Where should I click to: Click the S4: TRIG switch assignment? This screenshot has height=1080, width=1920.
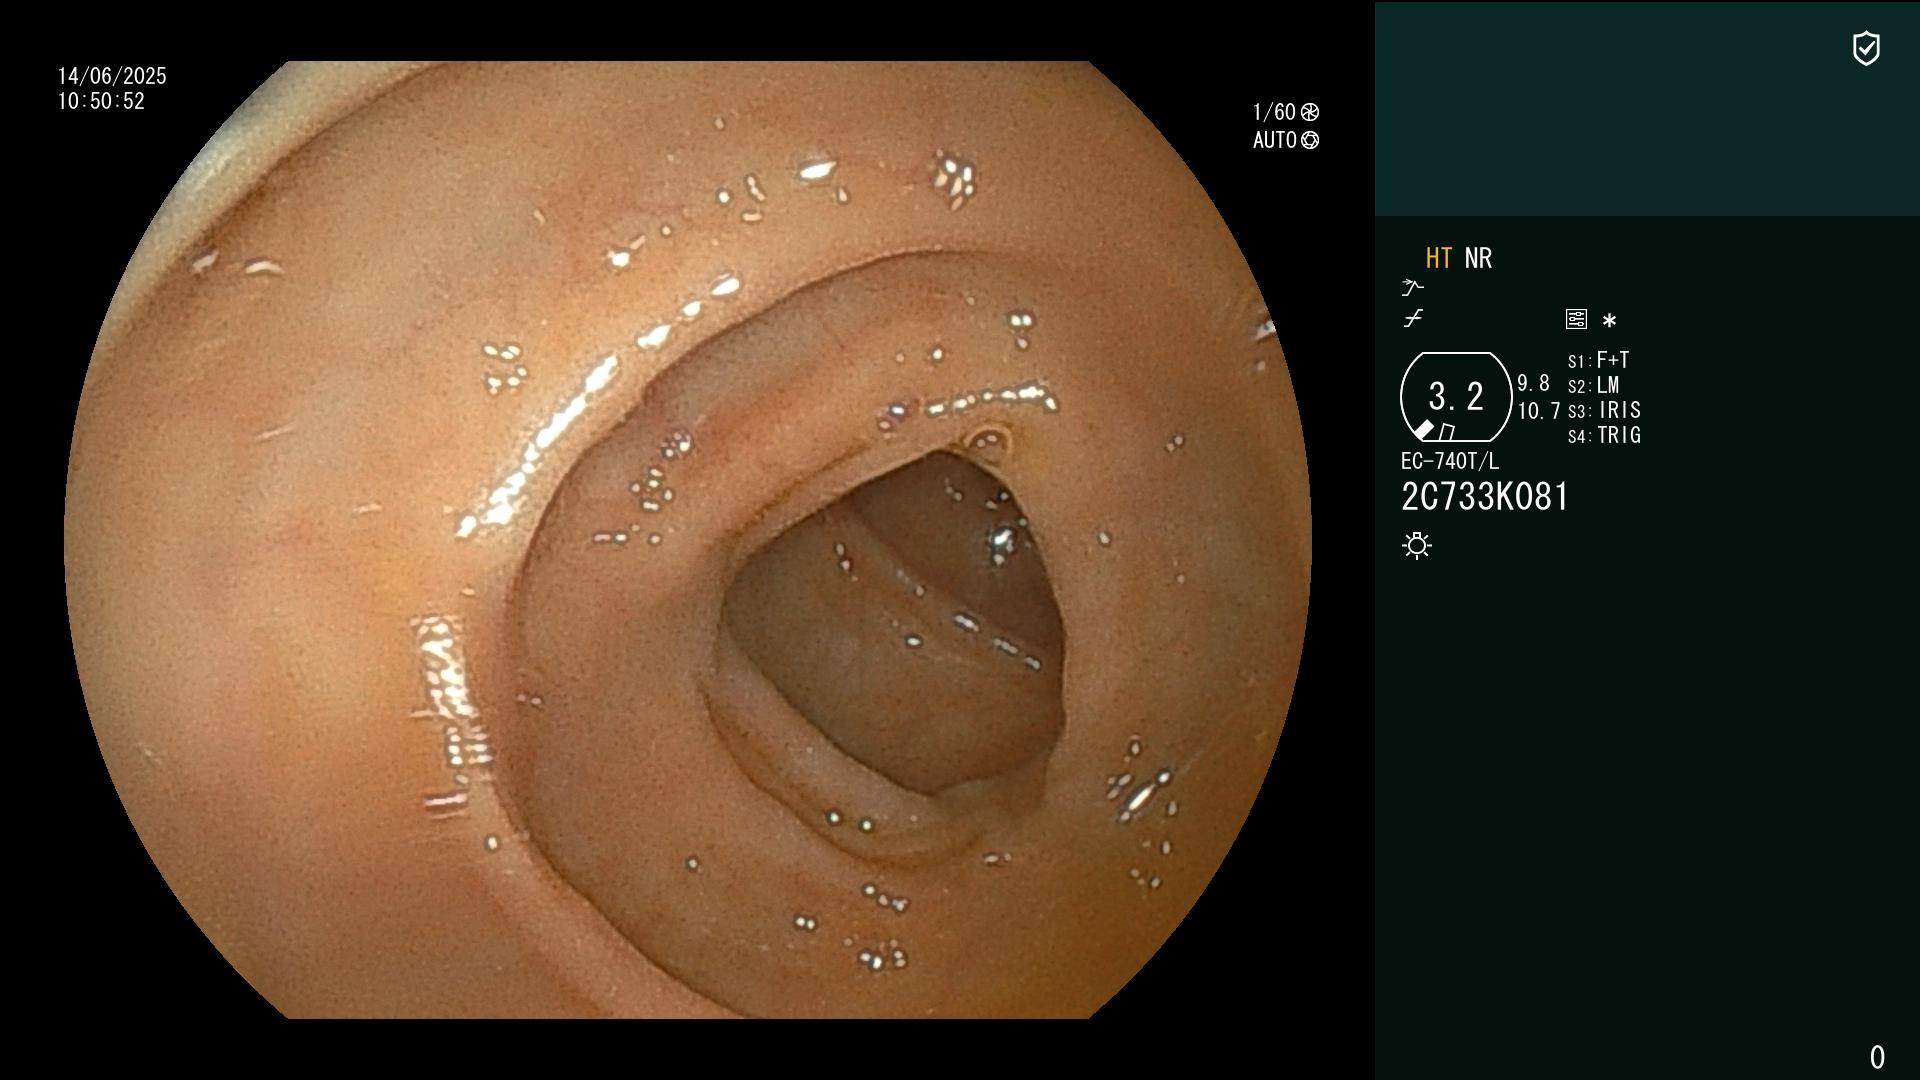click(x=1604, y=435)
